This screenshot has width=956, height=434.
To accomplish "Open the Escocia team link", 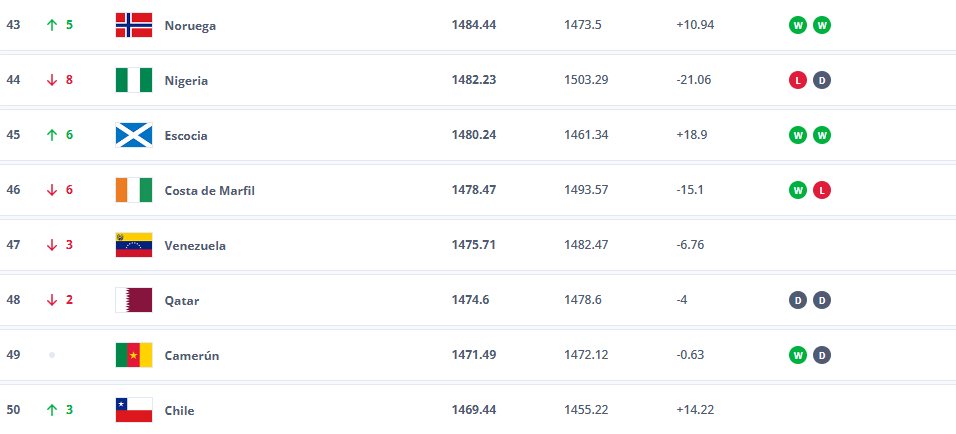I will click(186, 135).
